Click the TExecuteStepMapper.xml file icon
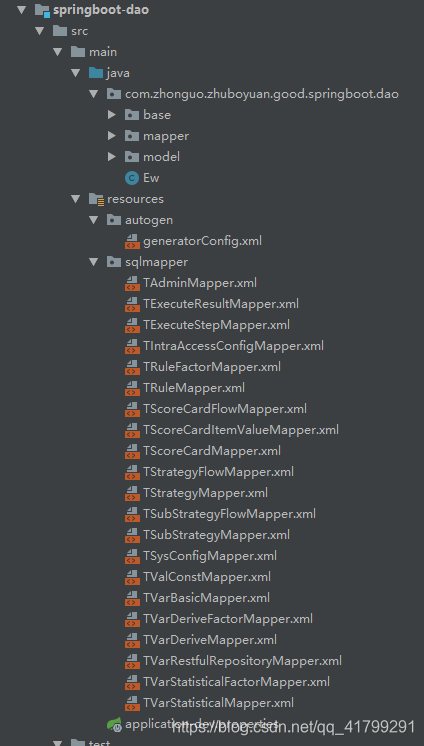This screenshot has width=424, height=746. (x=132, y=325)
